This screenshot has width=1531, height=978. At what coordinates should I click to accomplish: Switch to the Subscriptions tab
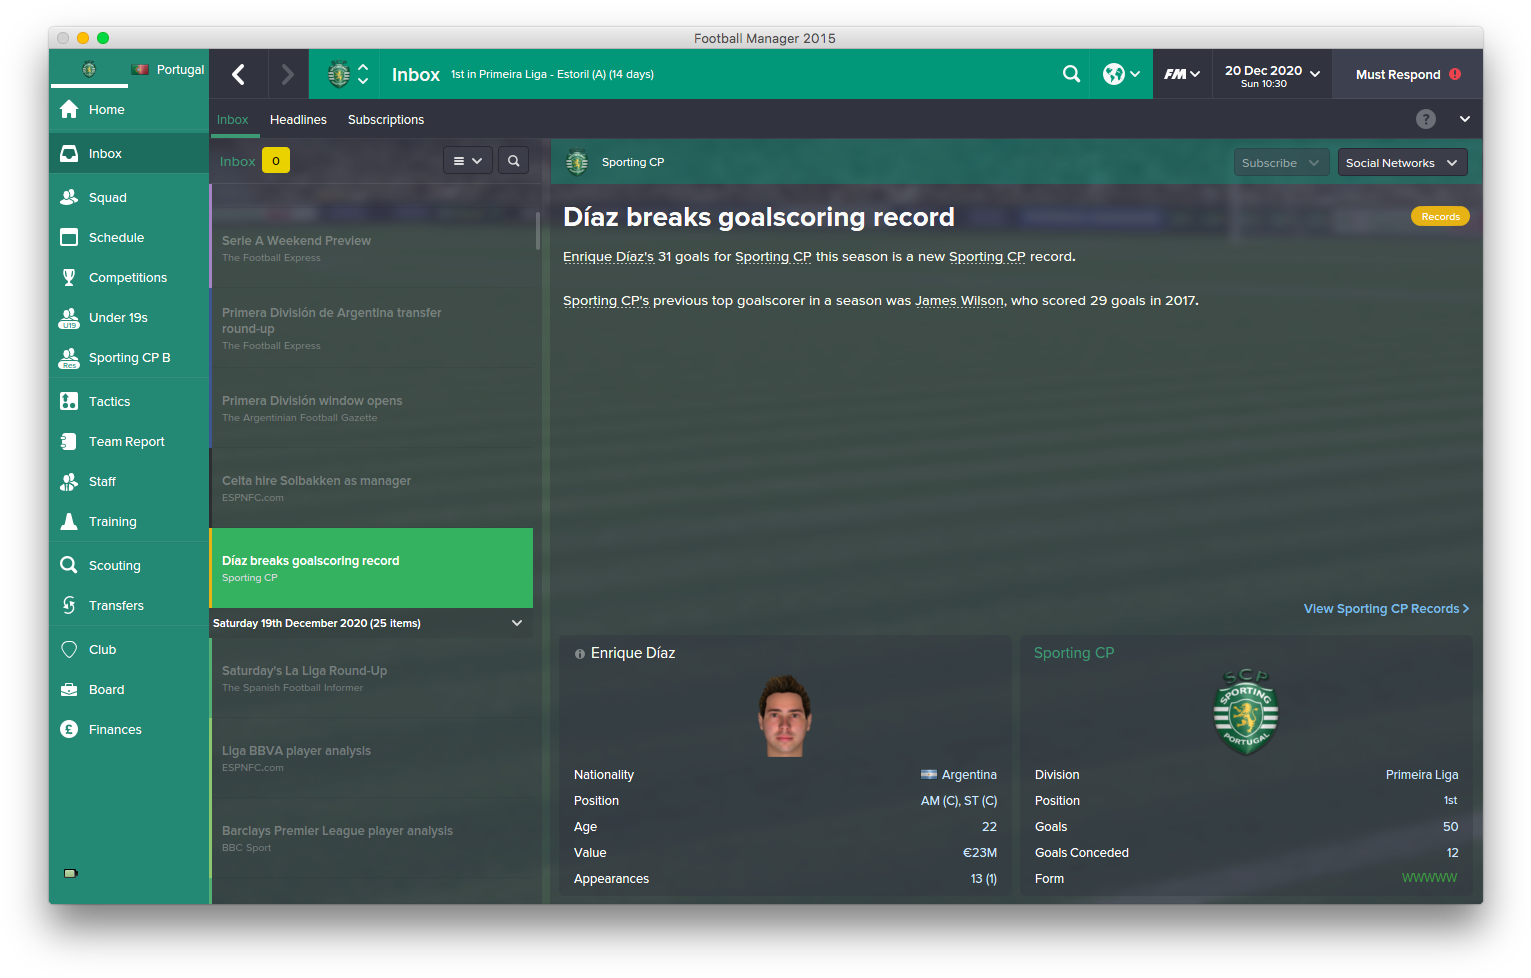click(386, 119)
